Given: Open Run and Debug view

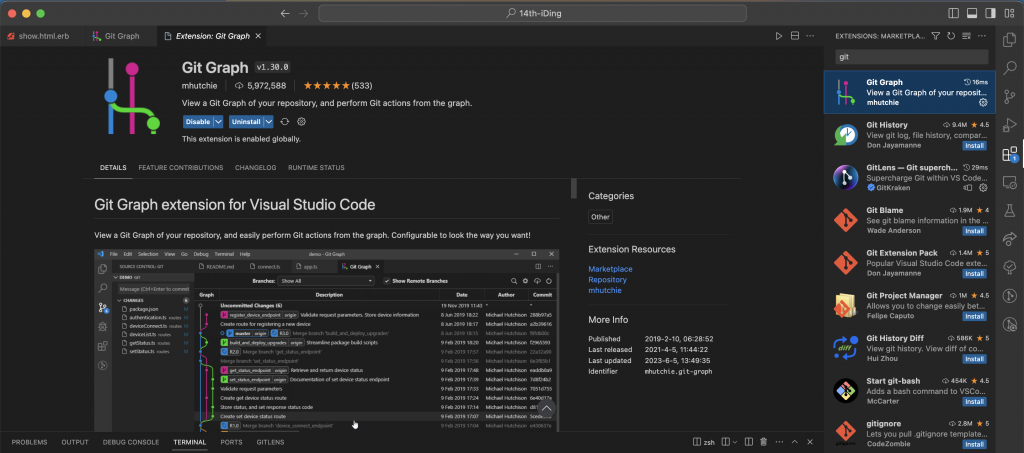Looking at the screenshot, I should click(x=1009, y=126).
